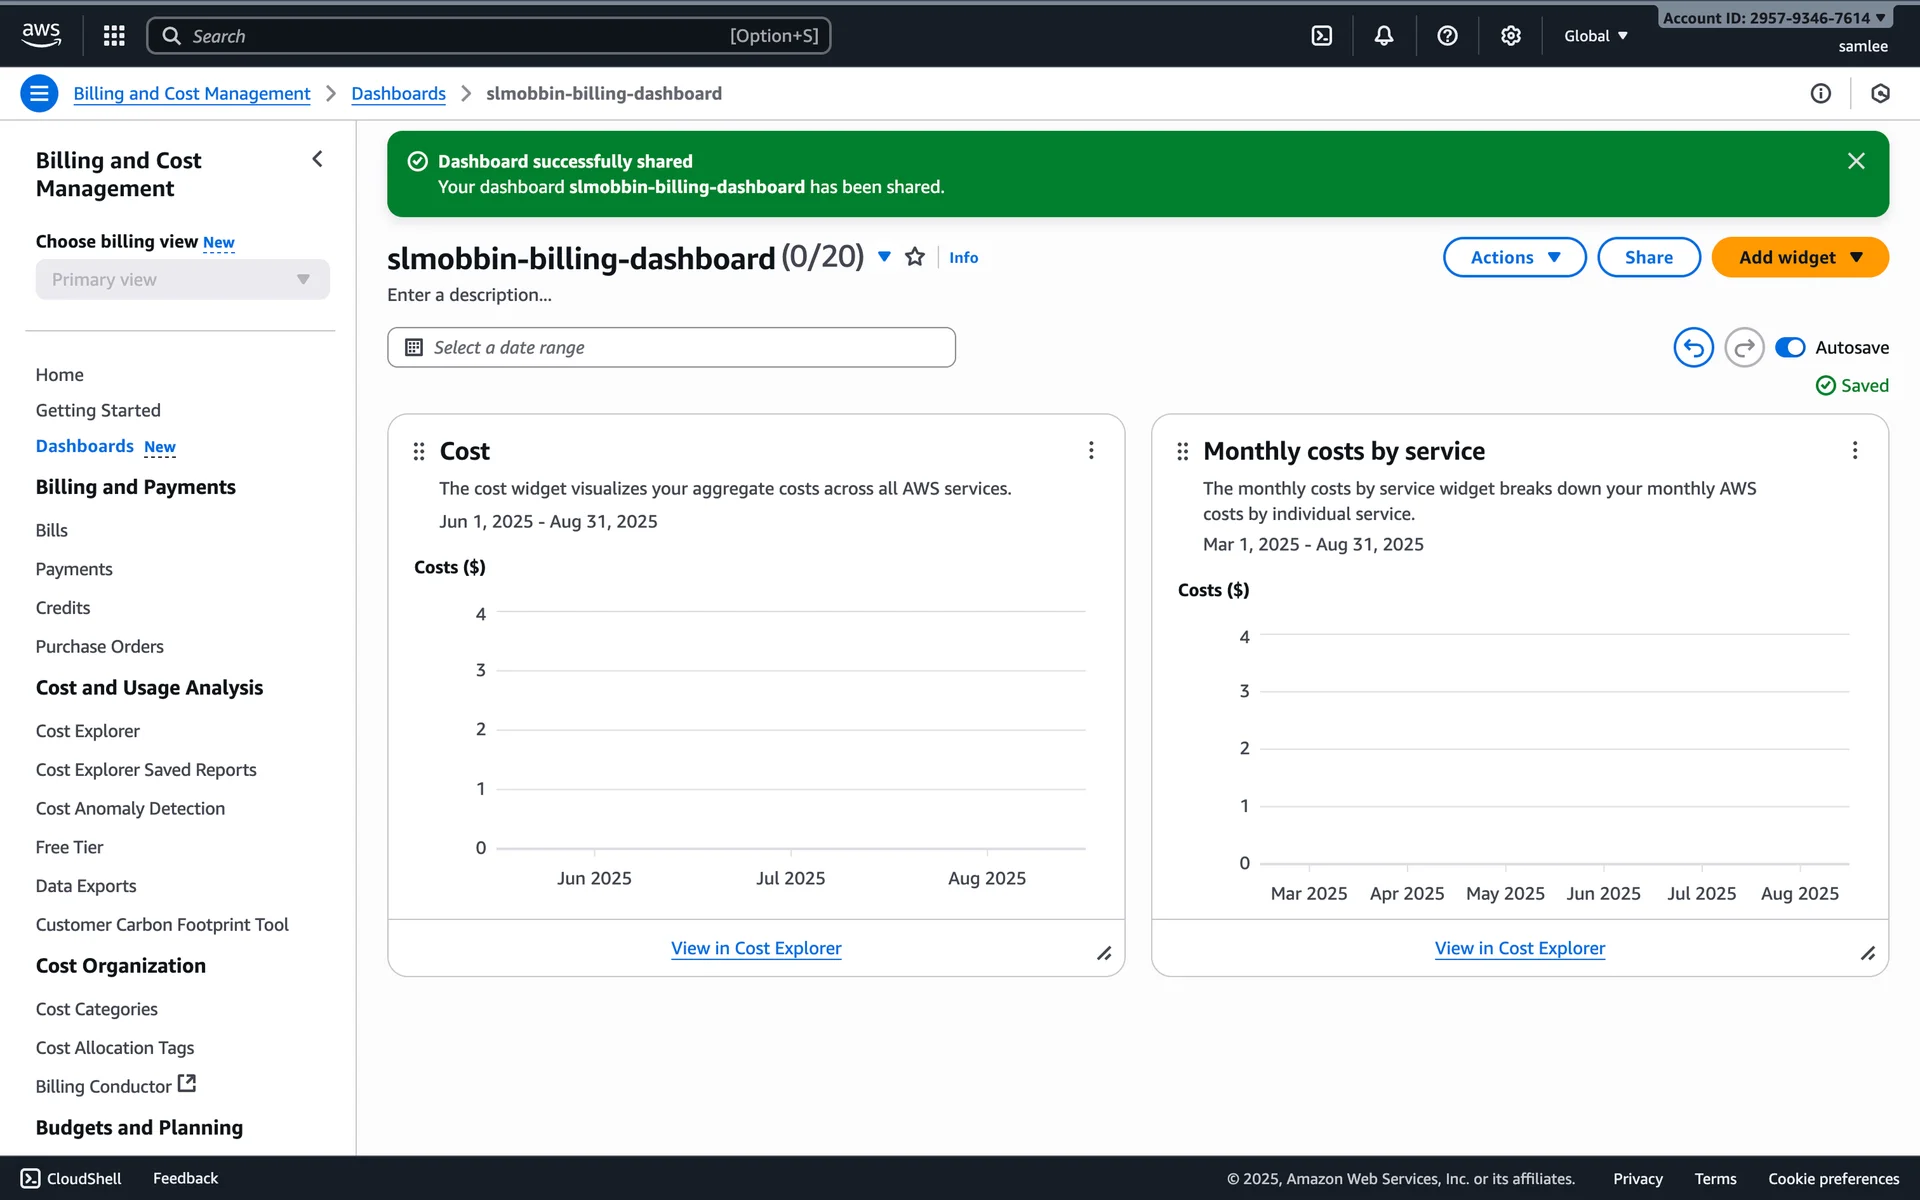Open Cost widget three-dot menu
Image resolution: width=1920 pixels, height=1200 pixels.
click(x=1091, y=451)
